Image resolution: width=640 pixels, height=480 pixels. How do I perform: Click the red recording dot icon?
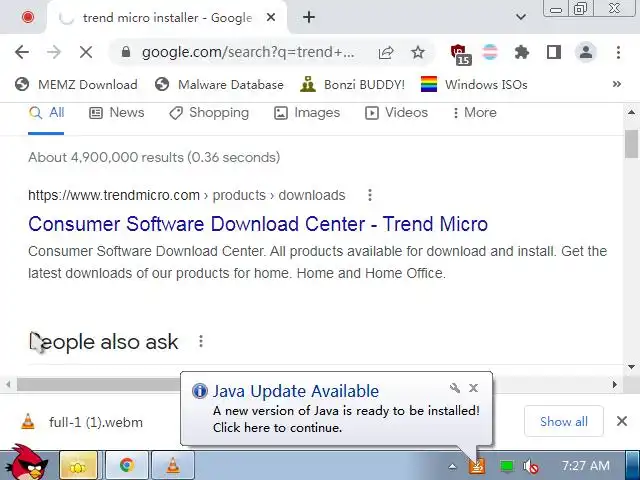[x=28, y=17]
